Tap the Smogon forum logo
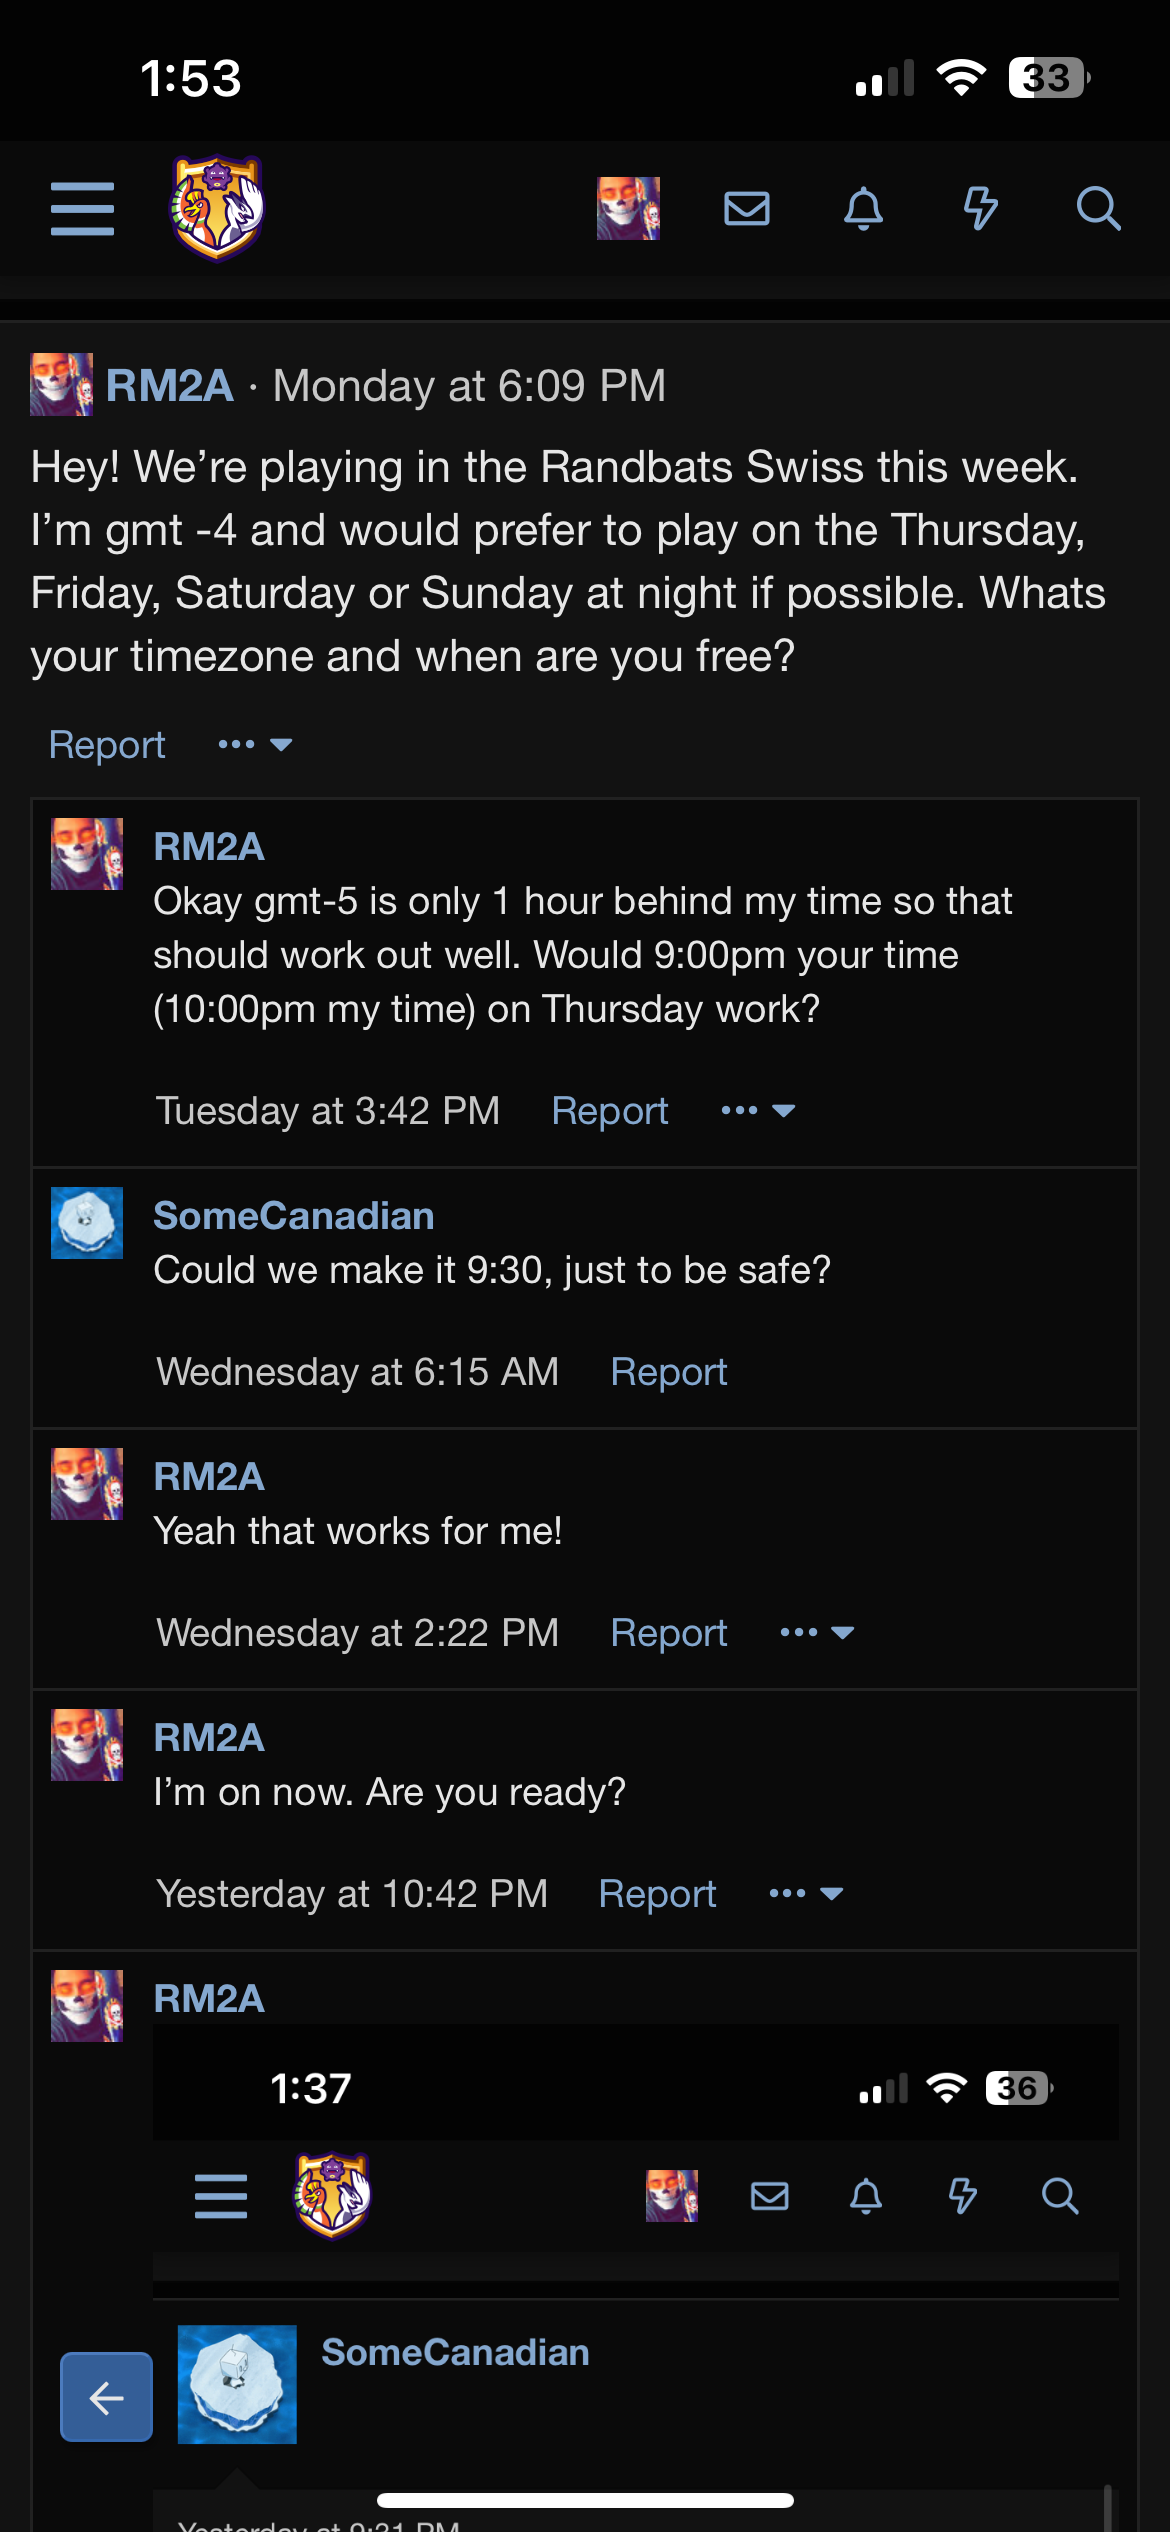The height and width of the screenshot is (2532, 1170). coord(217,208)
